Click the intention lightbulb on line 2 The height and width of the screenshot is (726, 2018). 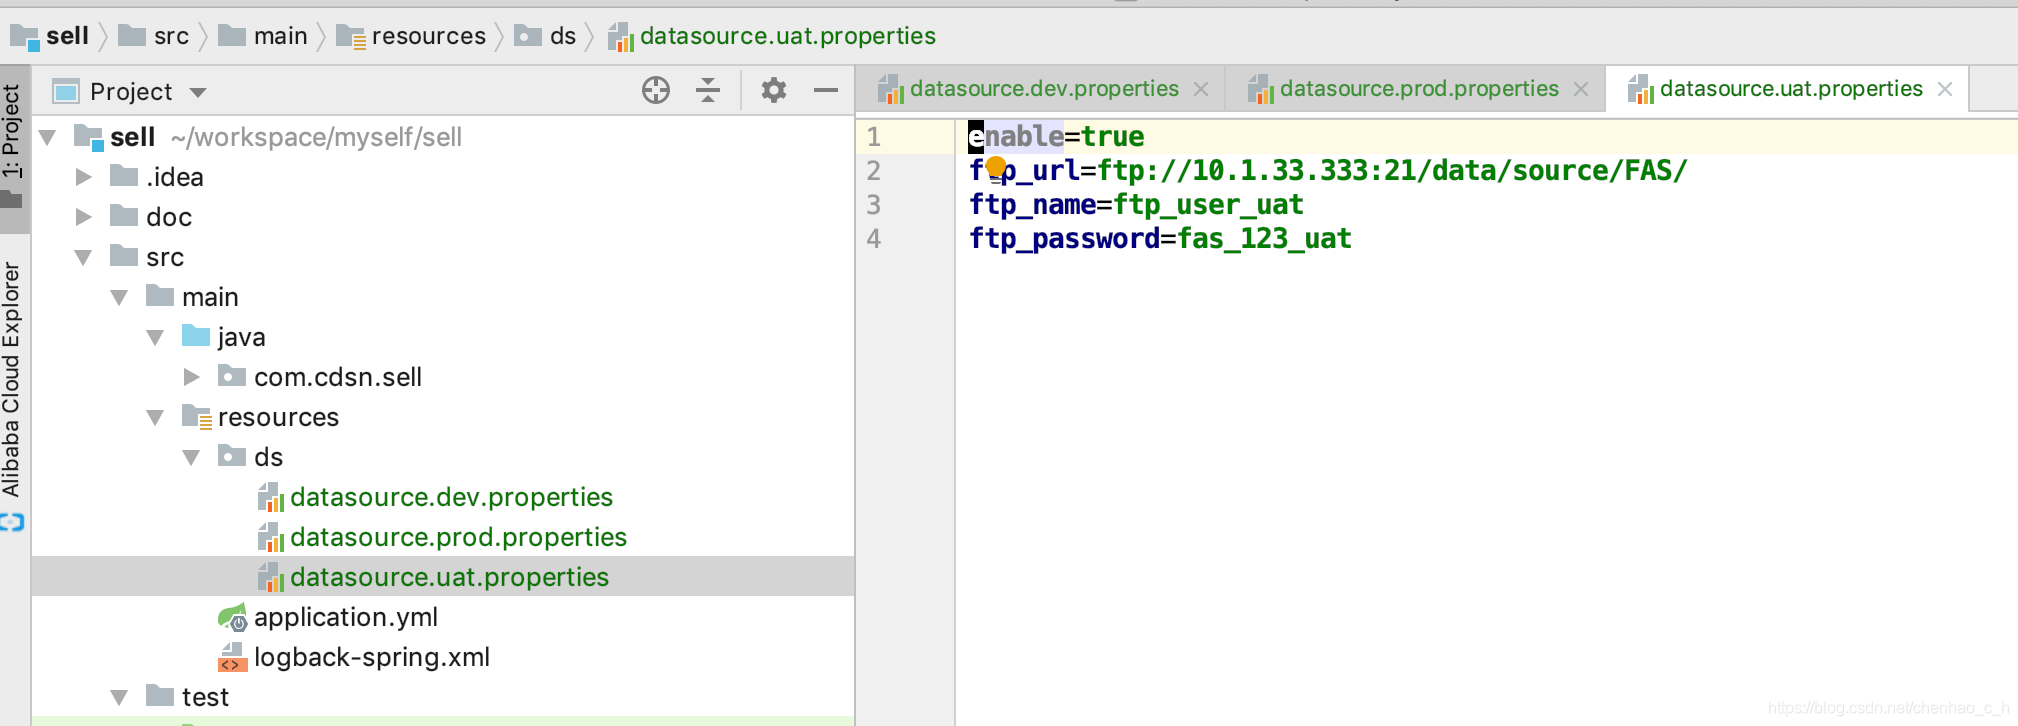pyautogui.click(x=996, y=168)
